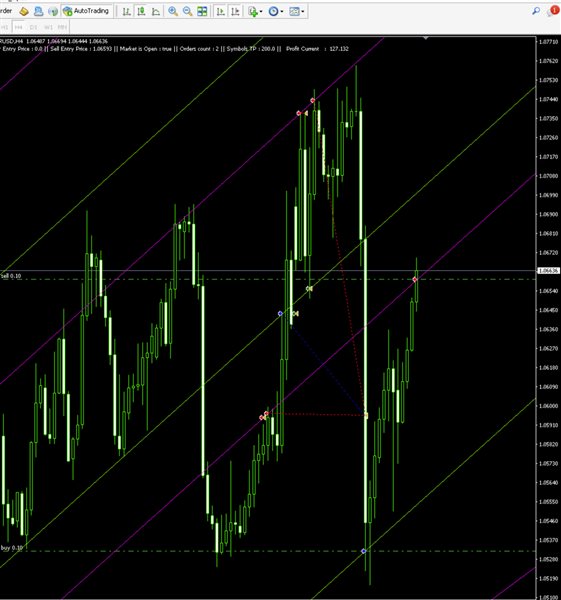Viewport: 561px width, 600px height.
Task: Toggle the AutoTrading button
Action: (86, 11)
